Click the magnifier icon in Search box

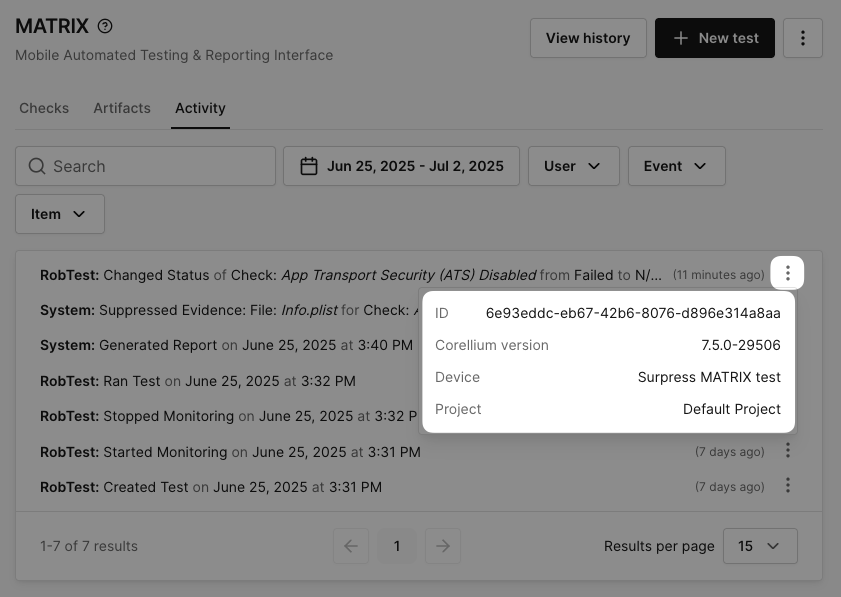pos(37,166)
